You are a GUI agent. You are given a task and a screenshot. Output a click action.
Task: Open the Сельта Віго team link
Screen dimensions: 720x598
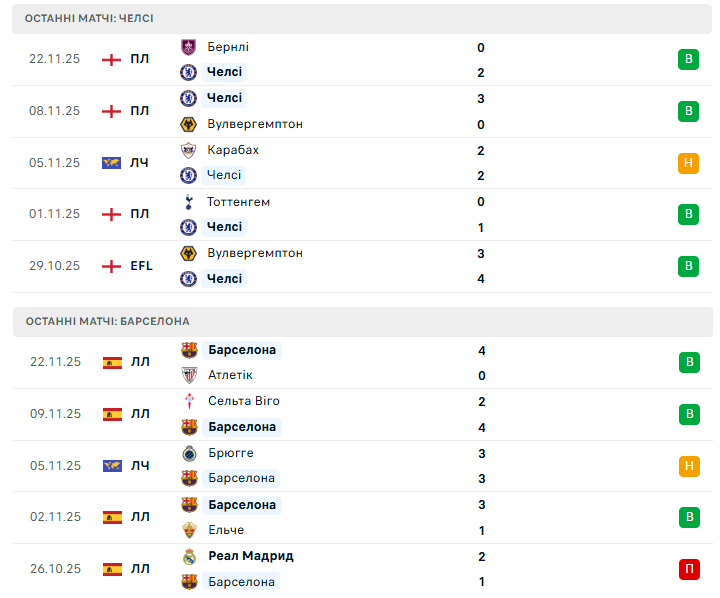244,401
